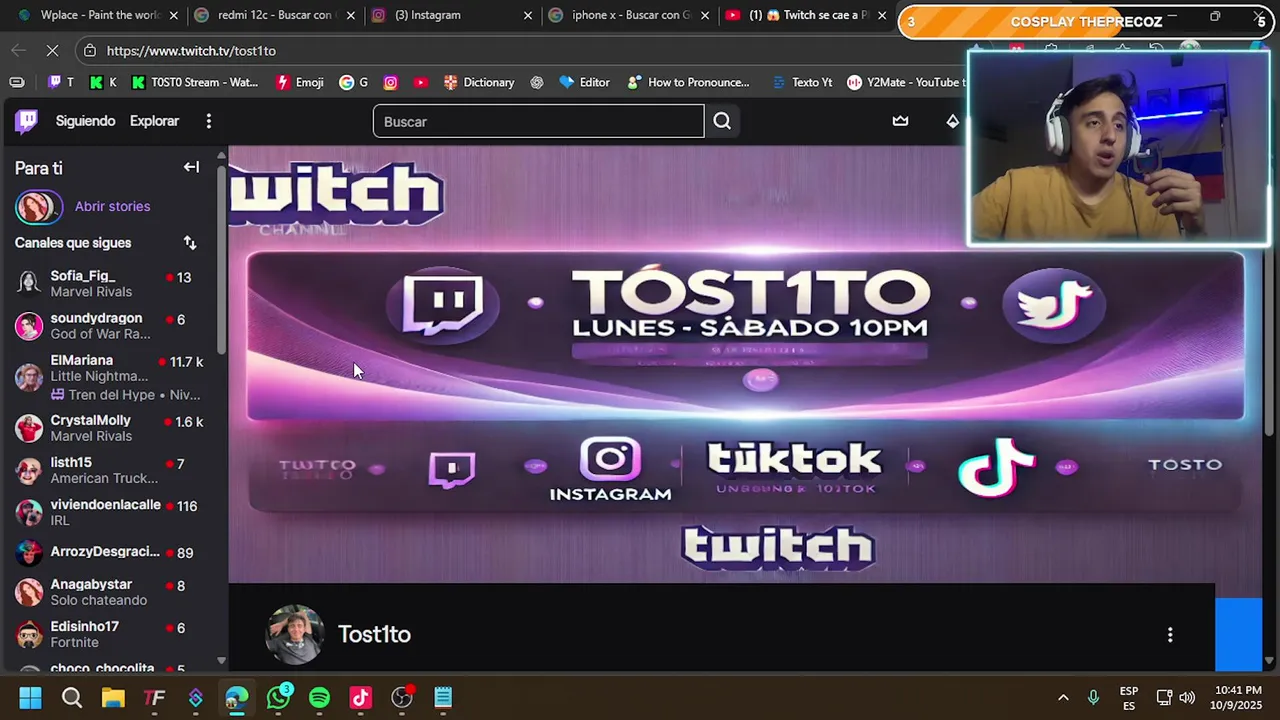Open the Prime loot crown icon

900,121
